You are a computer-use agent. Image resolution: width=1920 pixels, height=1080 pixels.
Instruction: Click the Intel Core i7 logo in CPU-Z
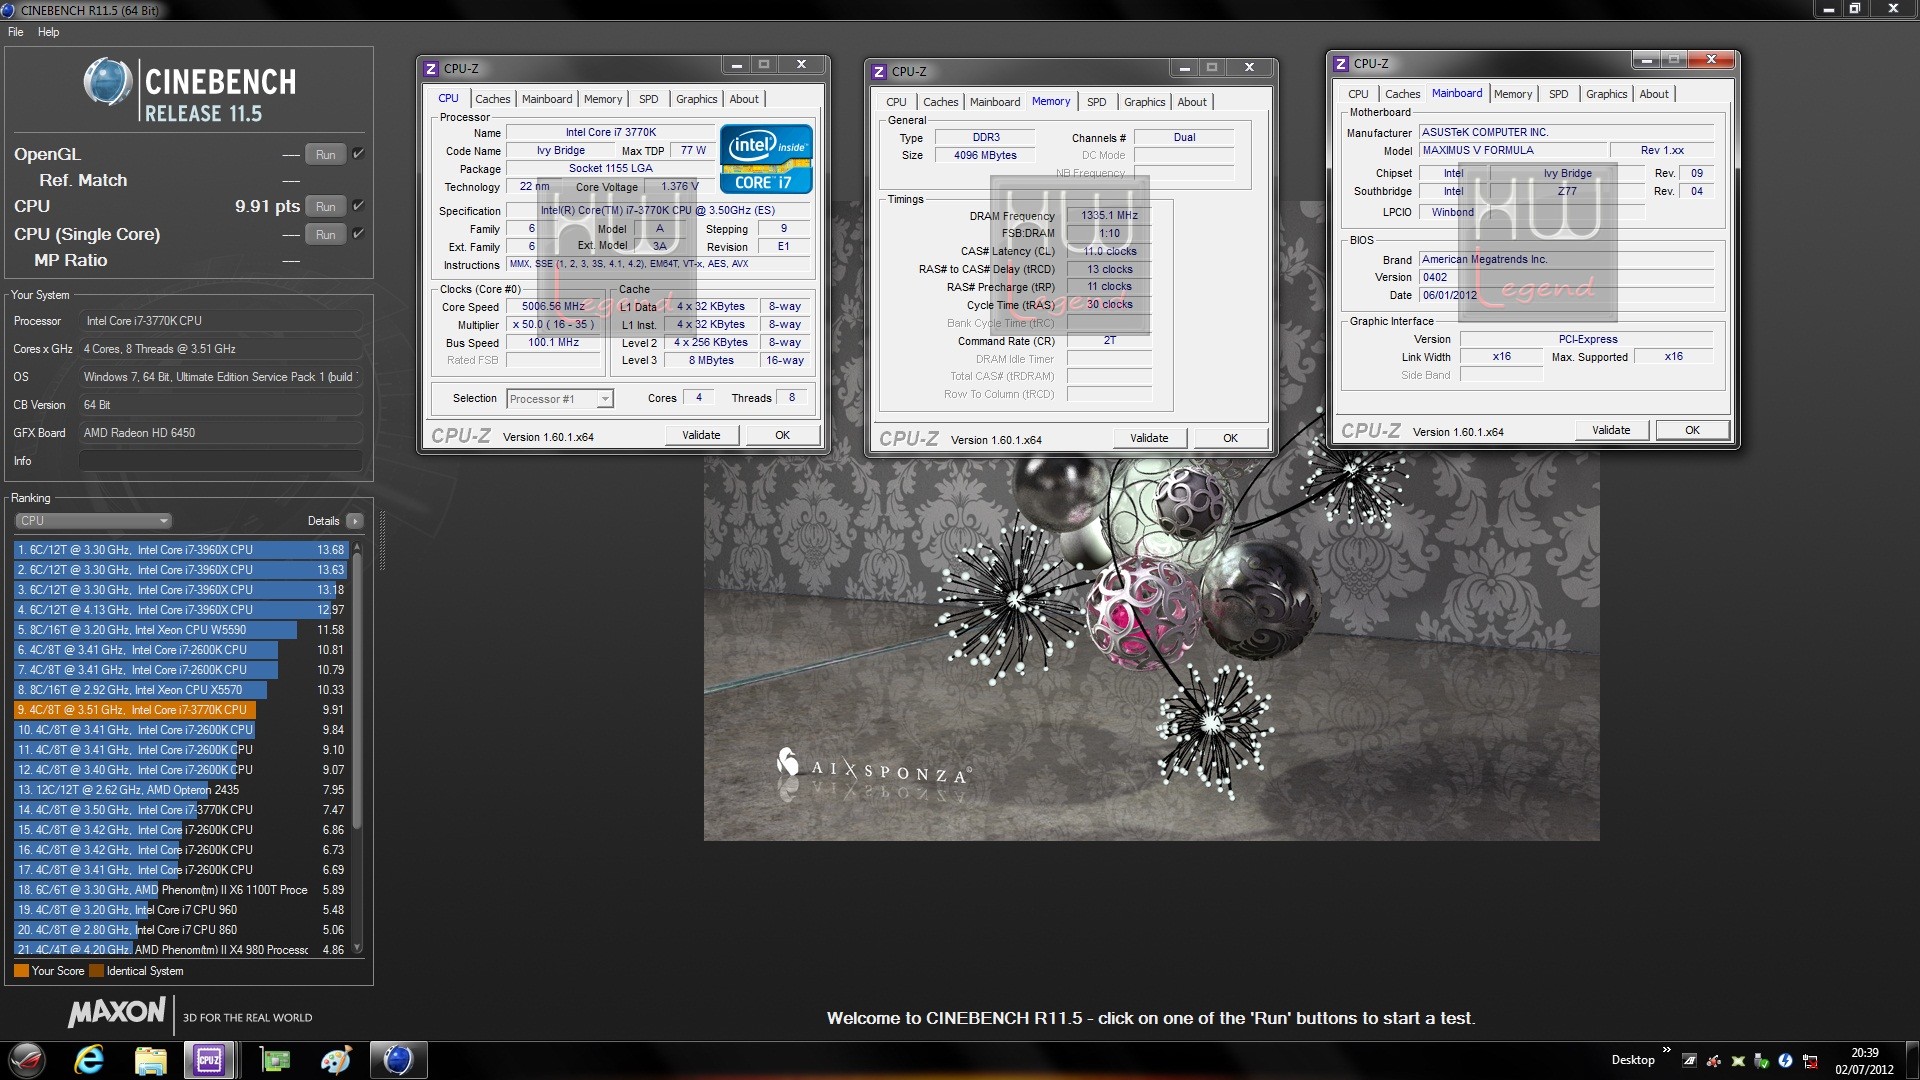[766, 159]
